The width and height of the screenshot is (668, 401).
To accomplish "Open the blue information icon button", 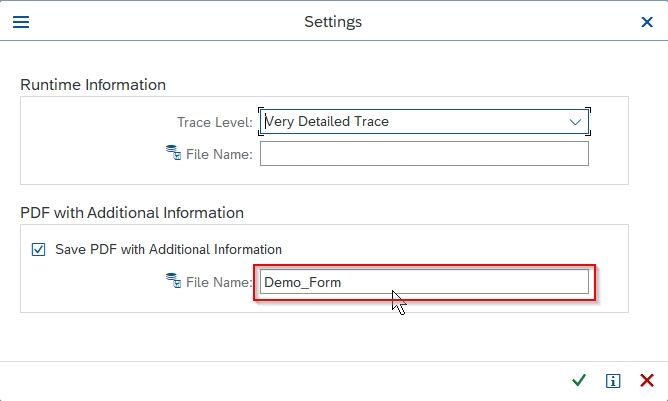I will [x=613, y=381].
